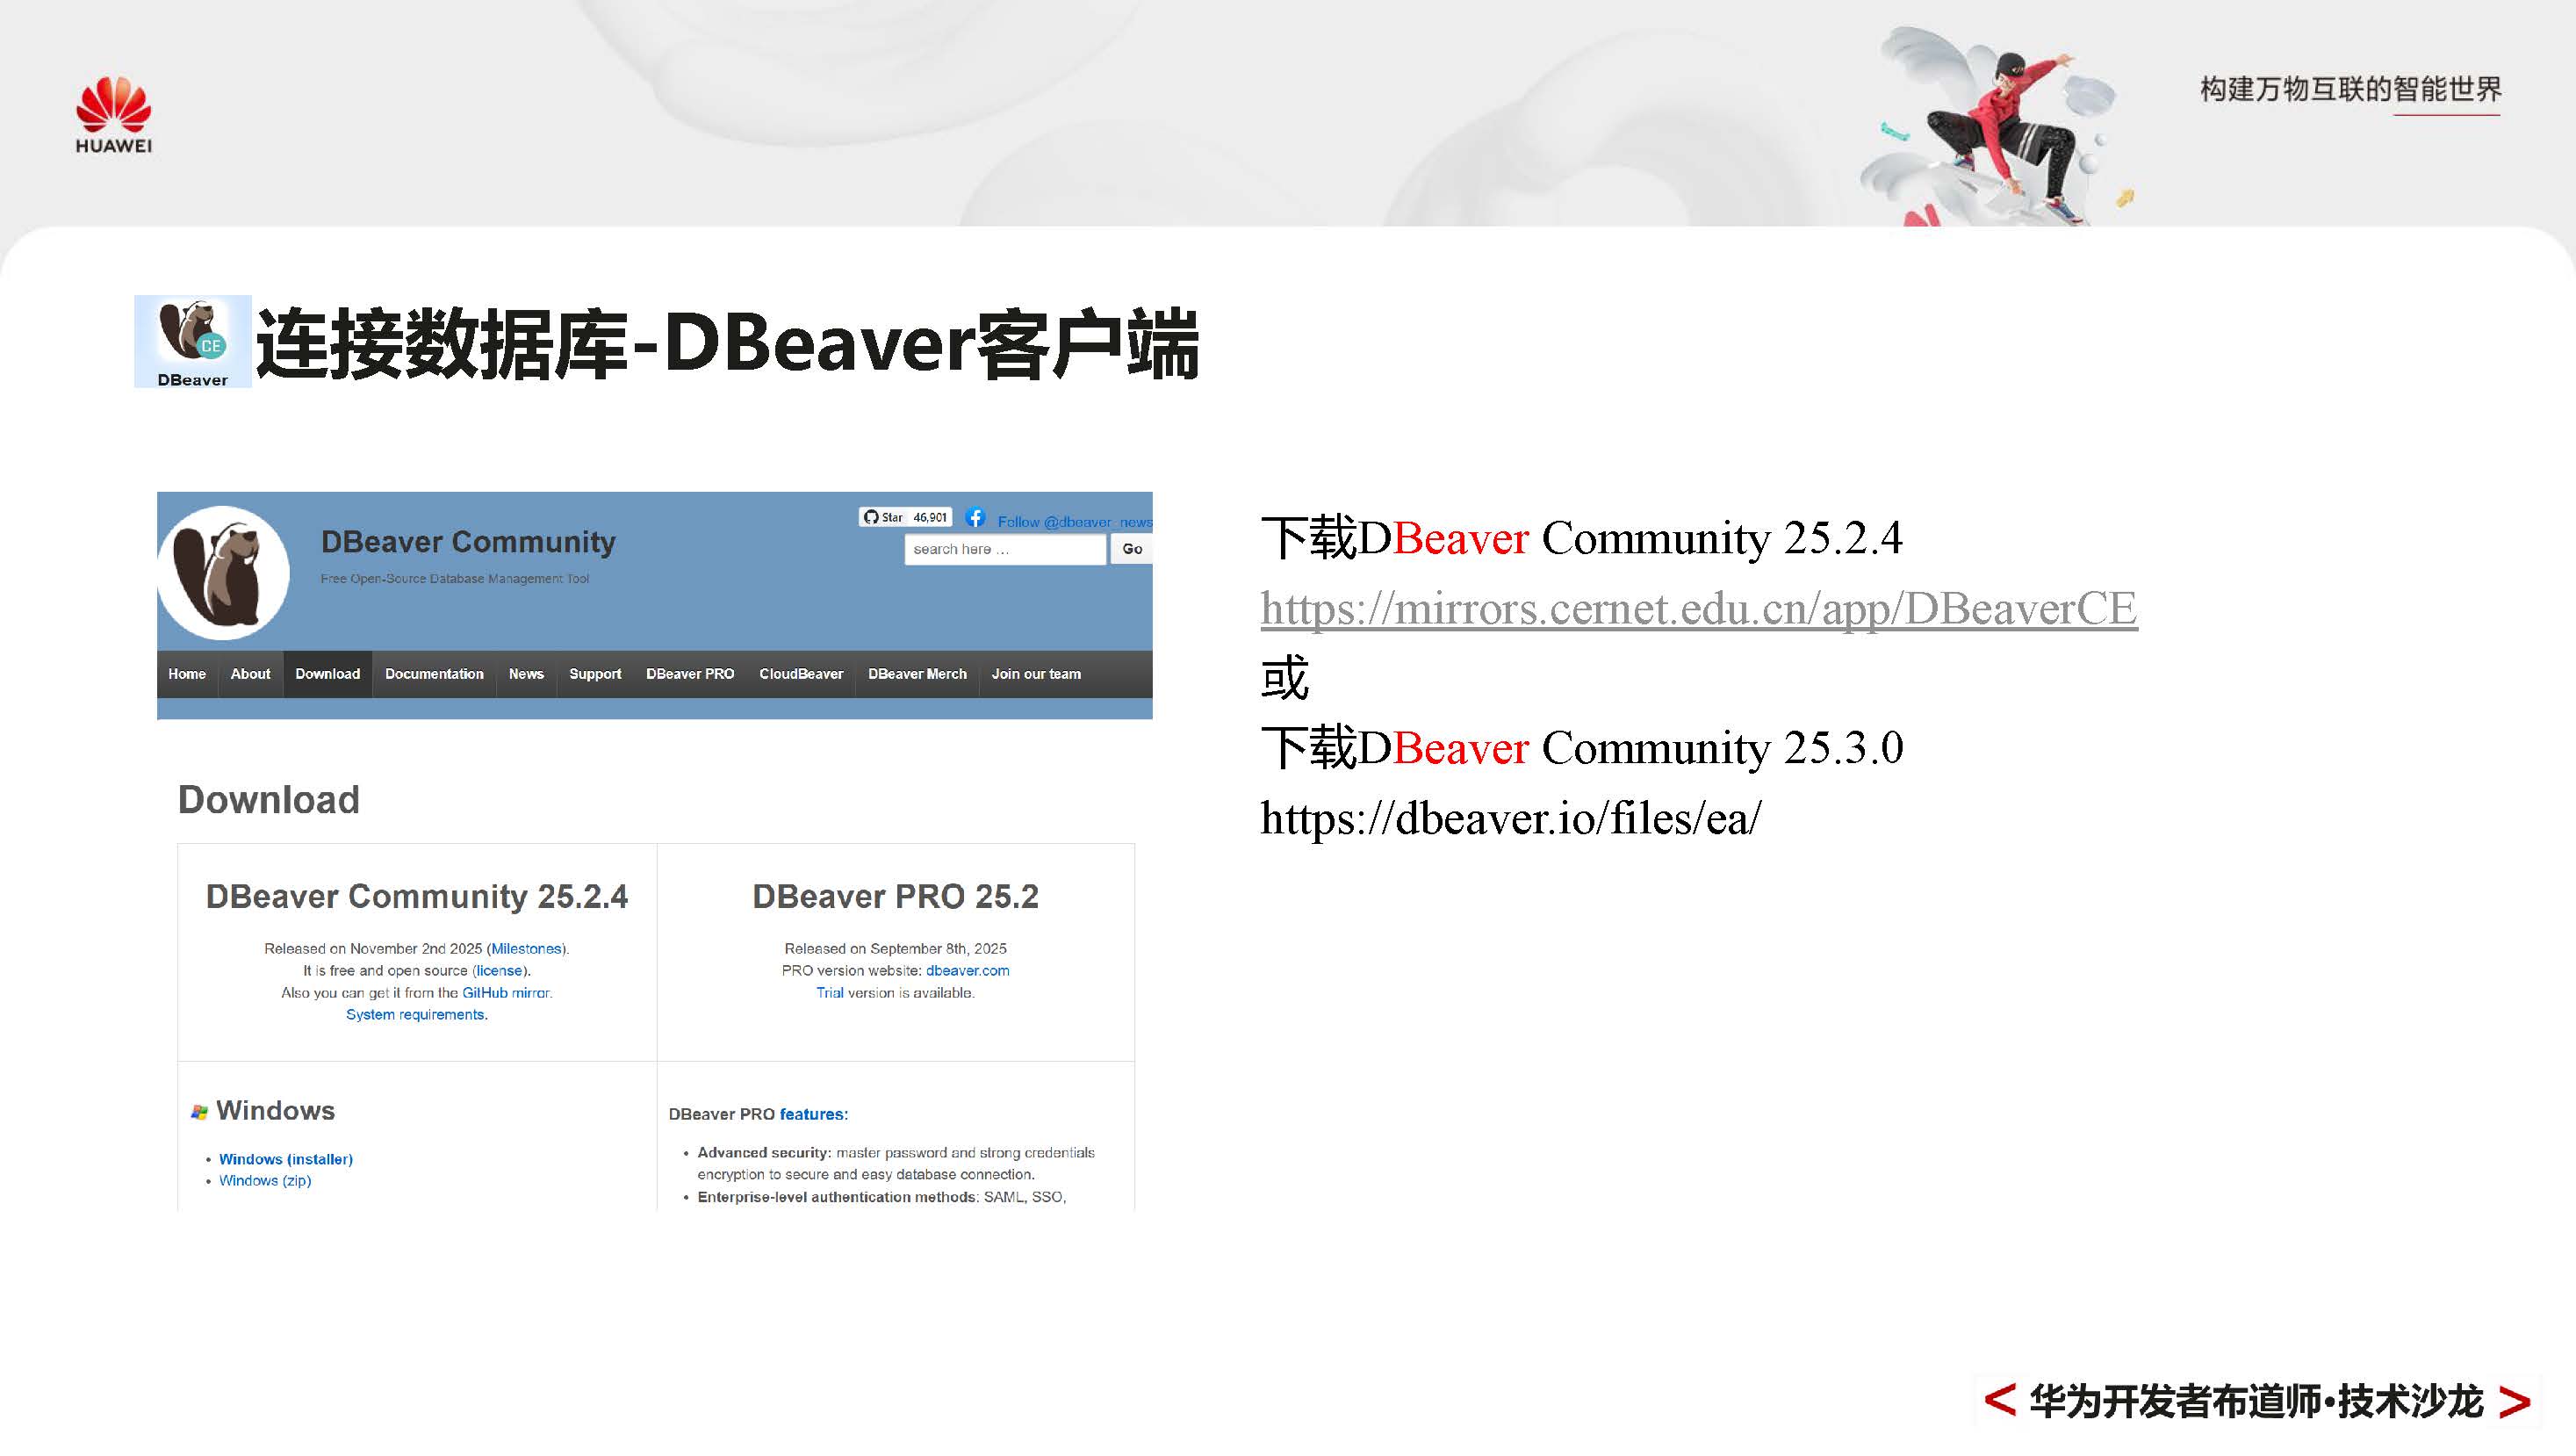Open the Home menu item
Screen dimensions: 2576x1456
coord(186,674)
